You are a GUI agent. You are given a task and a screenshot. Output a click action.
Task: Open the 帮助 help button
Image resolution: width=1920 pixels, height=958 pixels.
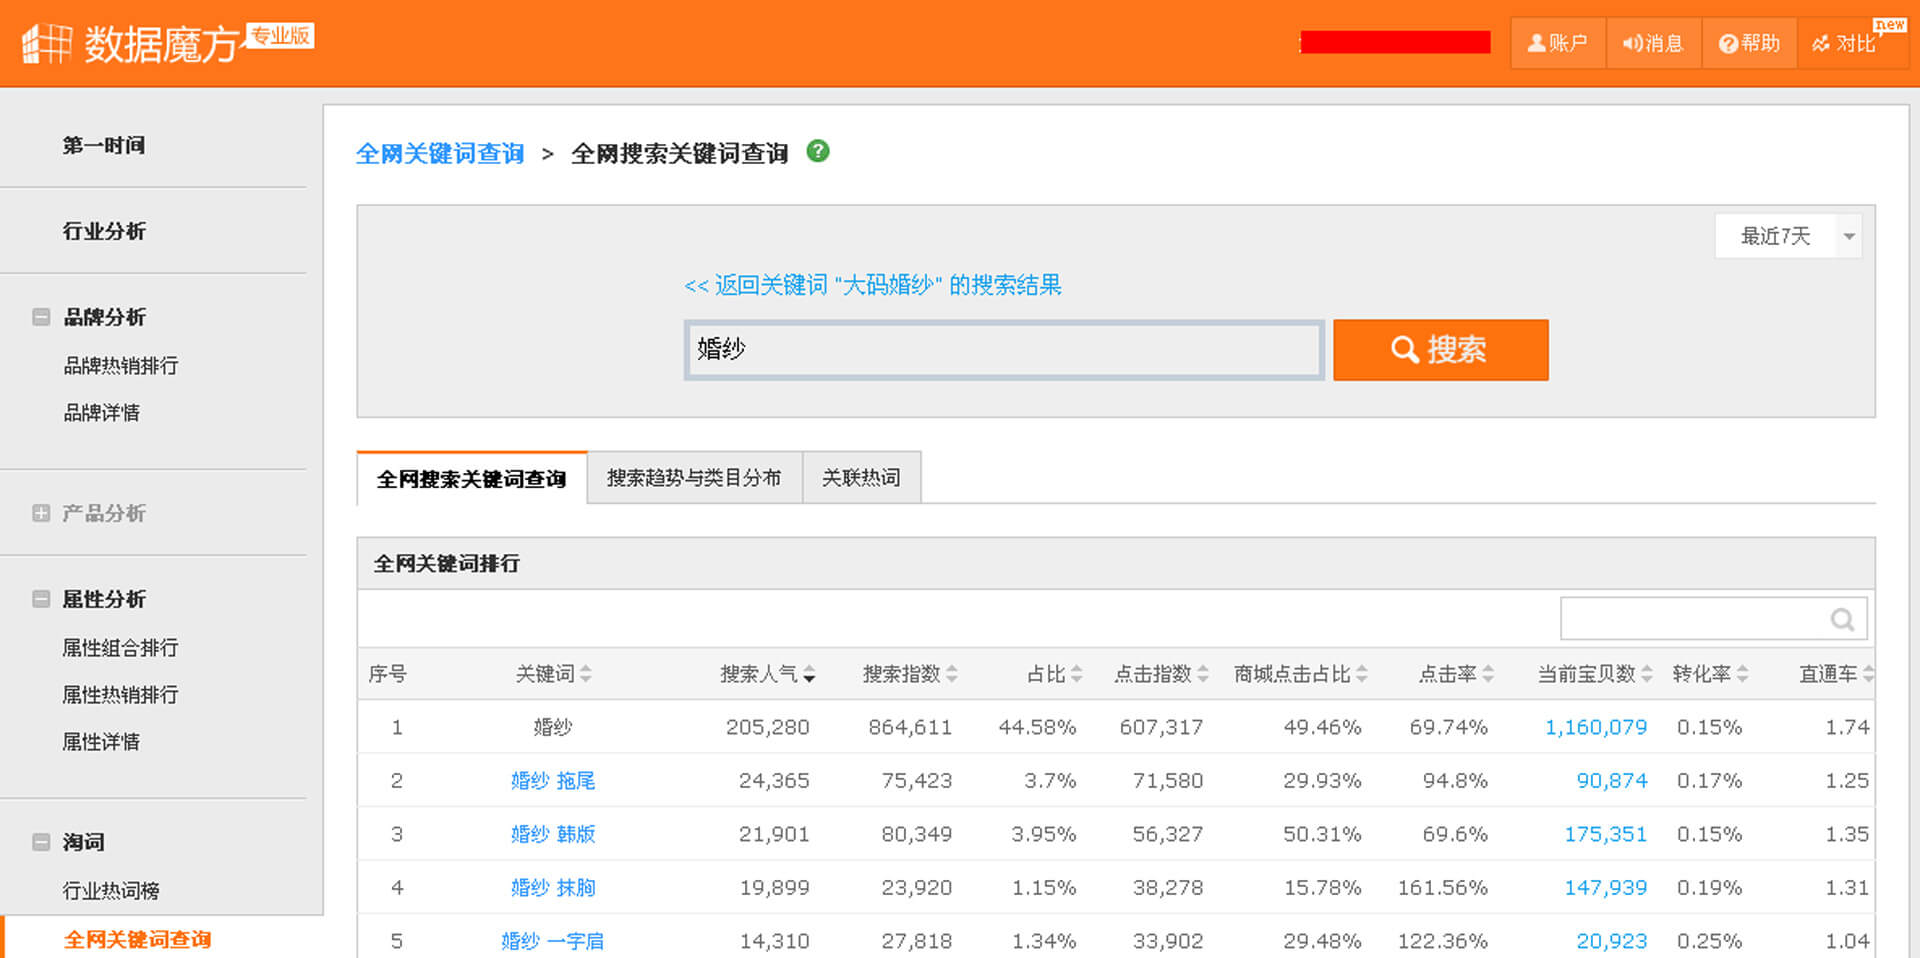[x=1749, y=43]
